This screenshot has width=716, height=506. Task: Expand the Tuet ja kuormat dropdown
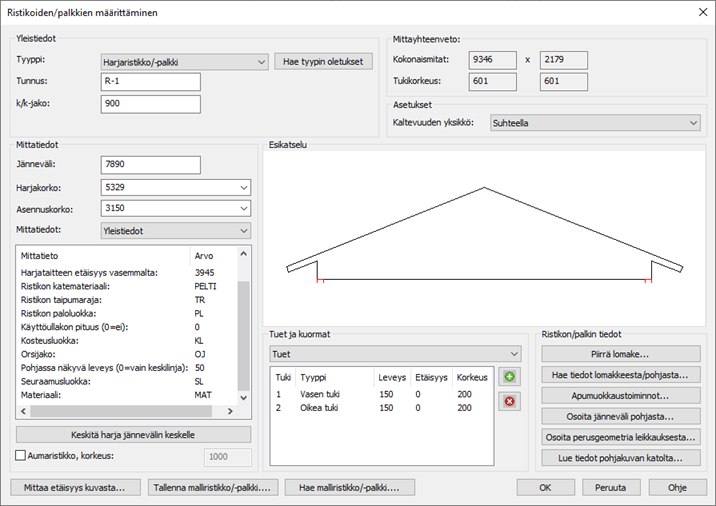396,353
